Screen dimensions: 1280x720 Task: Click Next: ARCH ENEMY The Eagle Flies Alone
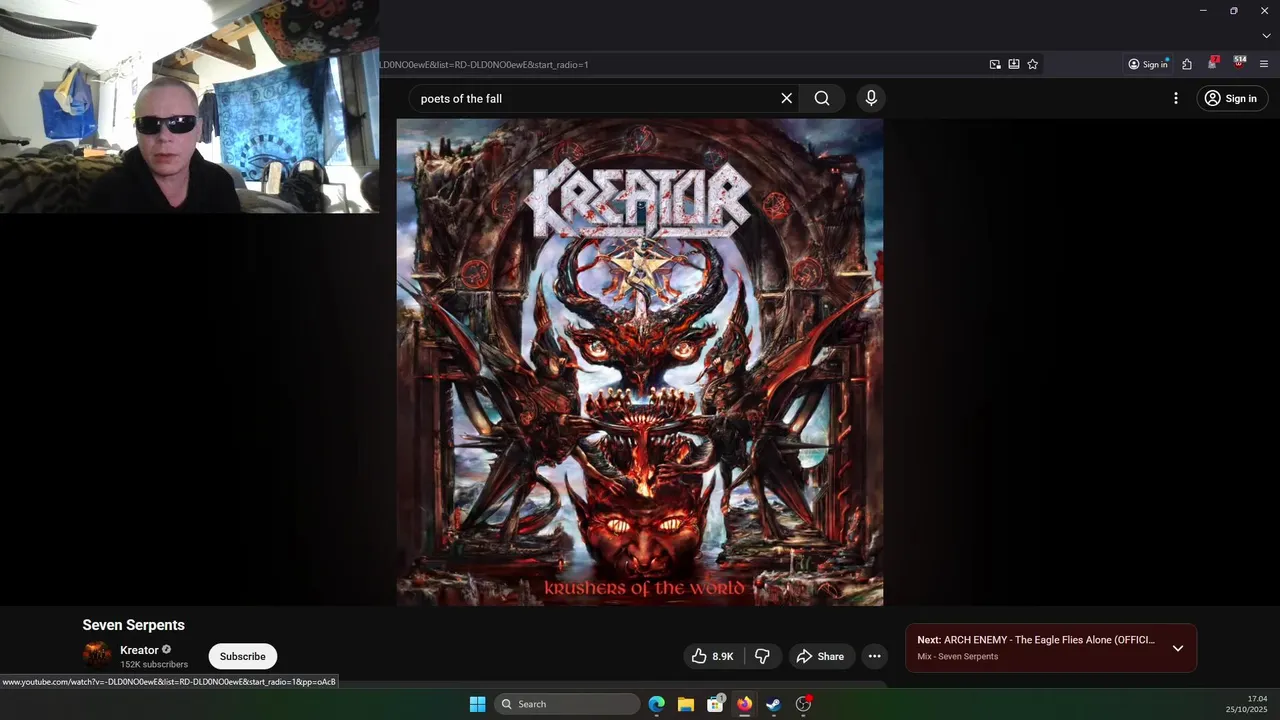click(1036, 640)
